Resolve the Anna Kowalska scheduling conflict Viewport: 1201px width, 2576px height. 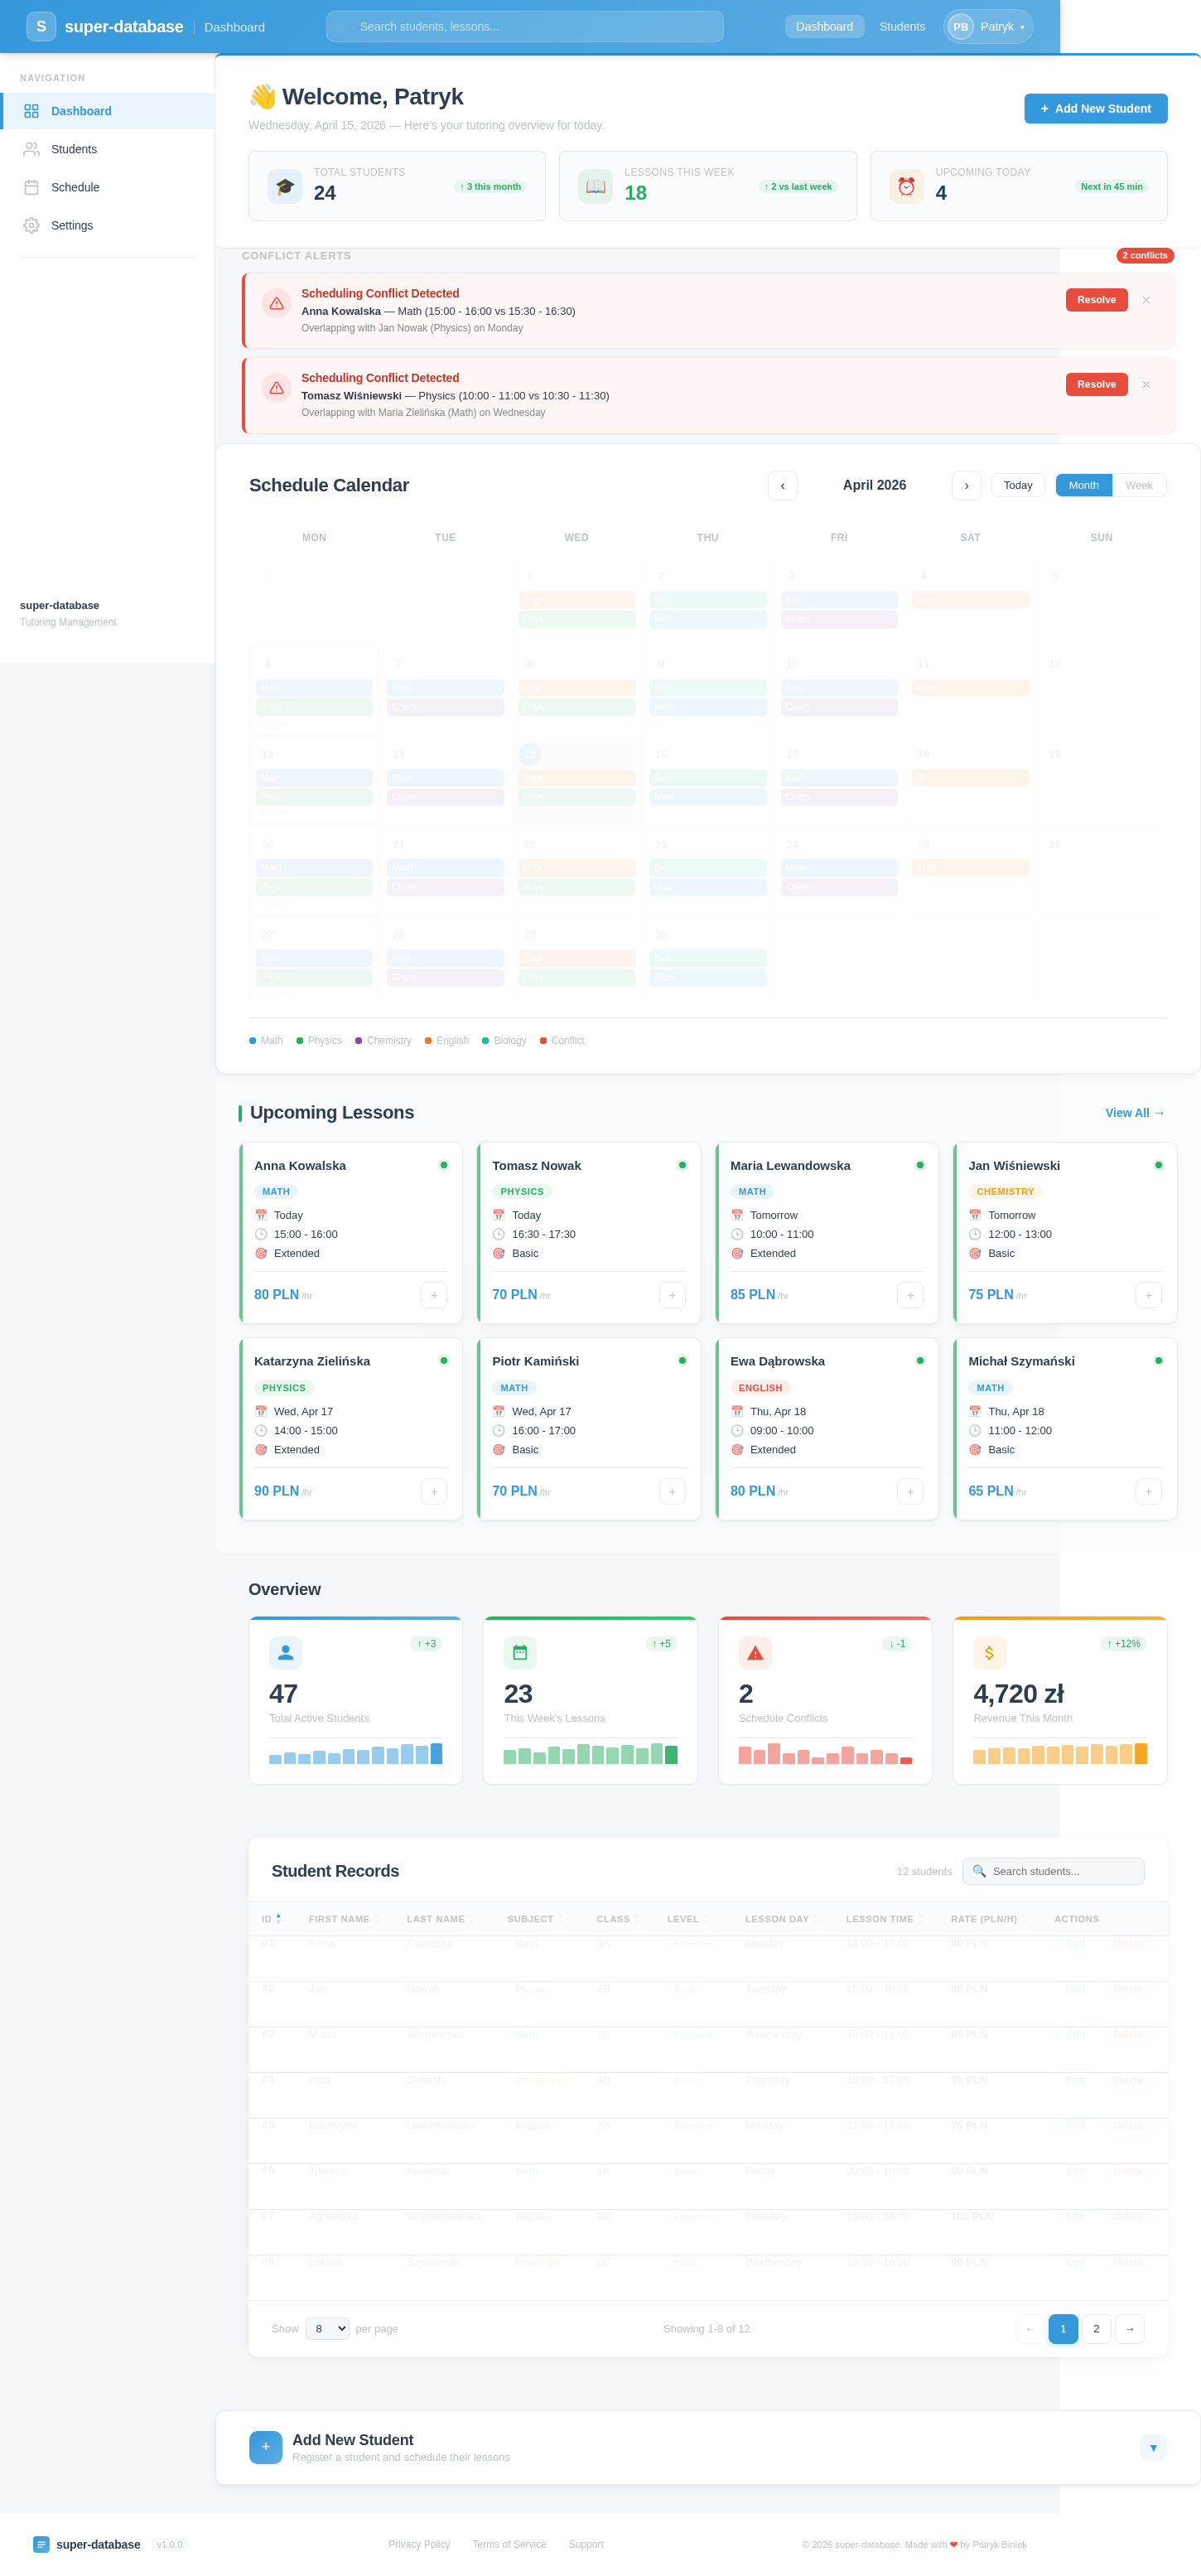pyautogui.click(x=1096, y=300)
